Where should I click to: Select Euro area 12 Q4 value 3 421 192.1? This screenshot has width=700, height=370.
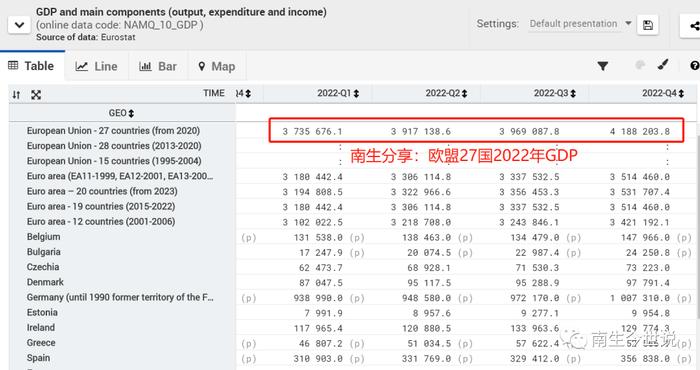coord(640,223)
